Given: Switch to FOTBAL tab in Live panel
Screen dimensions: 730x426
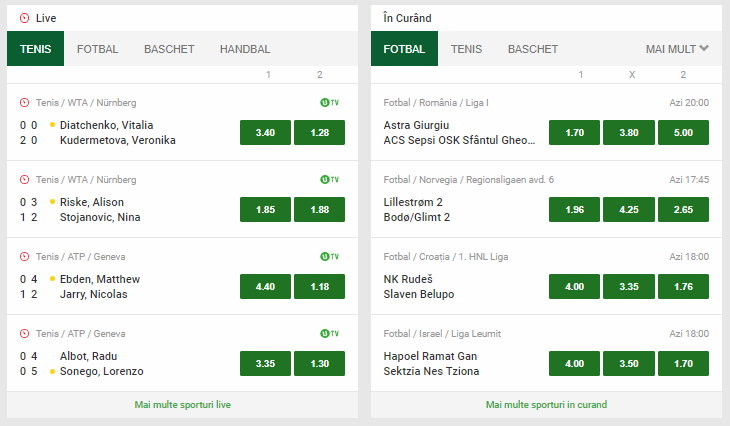Looking at the screenshot, I should 98,48.
